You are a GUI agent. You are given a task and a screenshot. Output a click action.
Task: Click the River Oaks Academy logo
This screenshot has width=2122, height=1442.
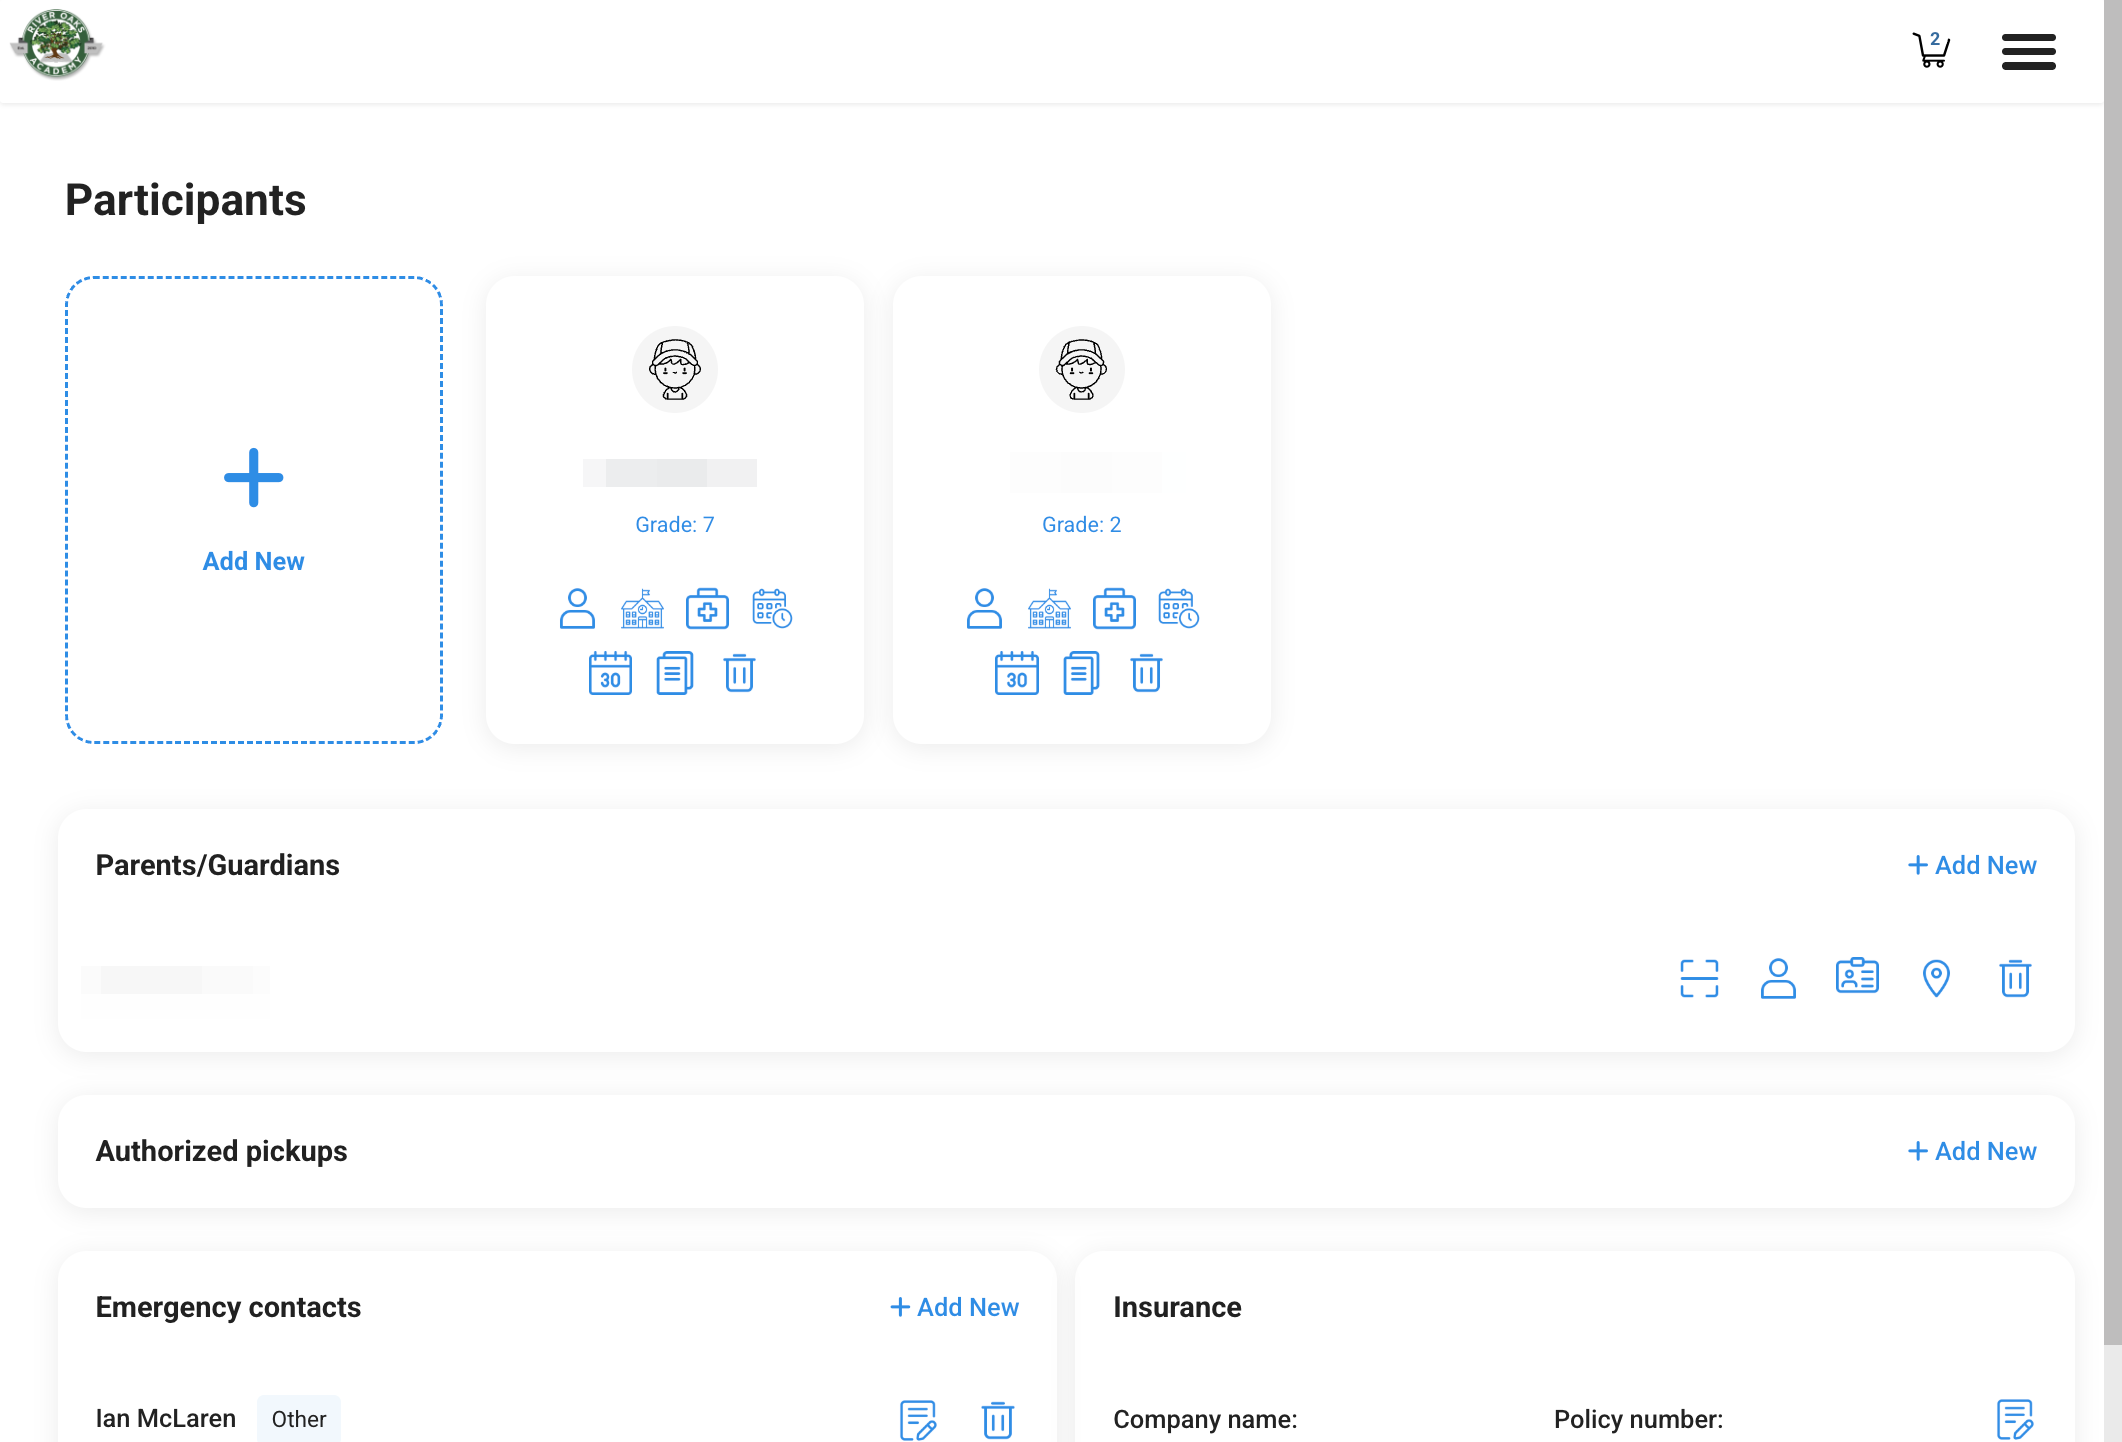[57, 44]
